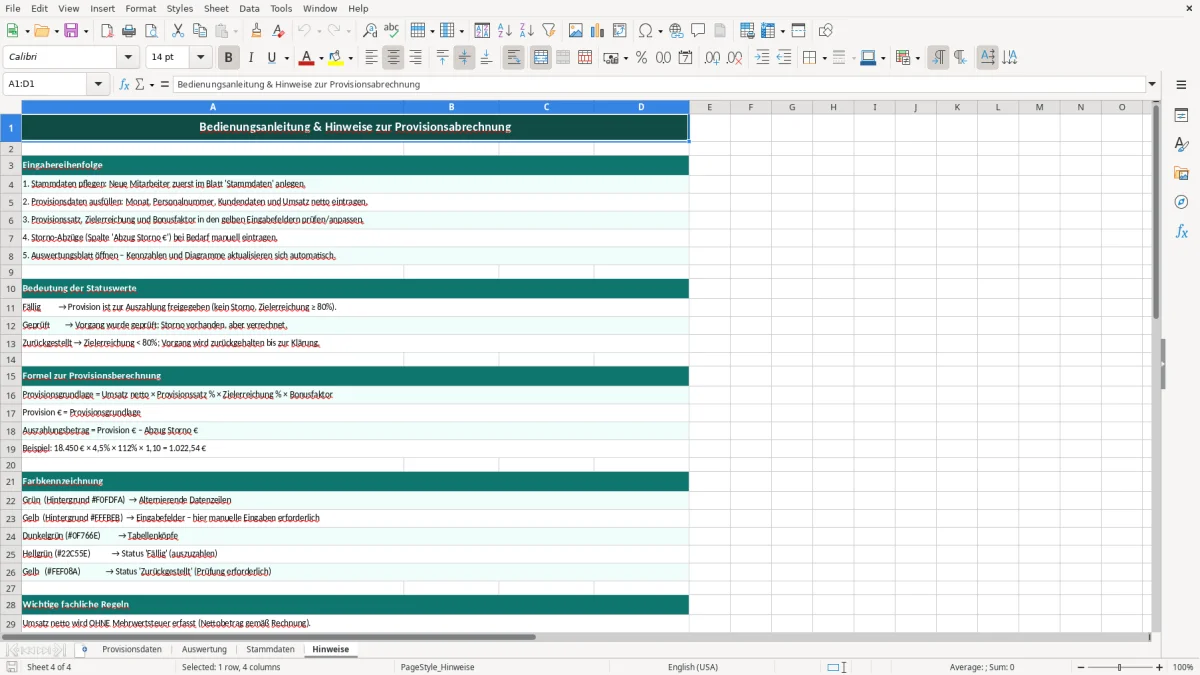
Task: Open the font color dropdown arrow
Action: [x=320, y=58]
